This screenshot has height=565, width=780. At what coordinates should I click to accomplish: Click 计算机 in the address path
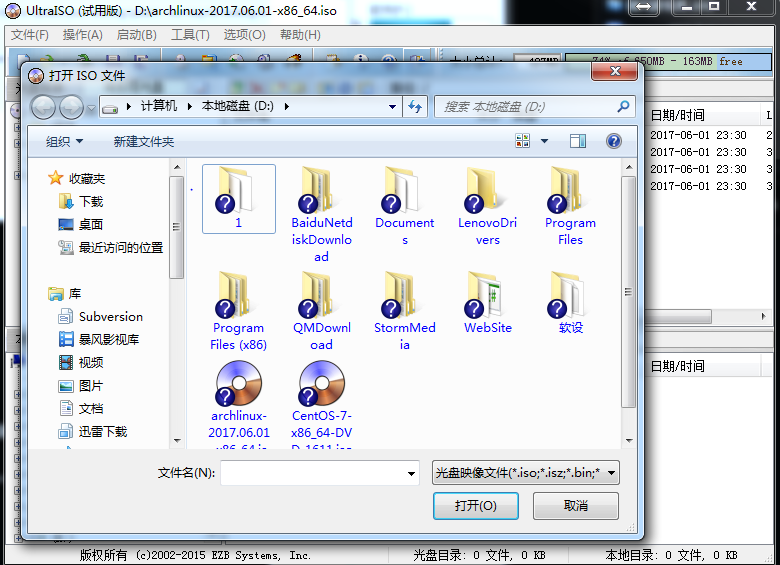click(x=158, y=106)
